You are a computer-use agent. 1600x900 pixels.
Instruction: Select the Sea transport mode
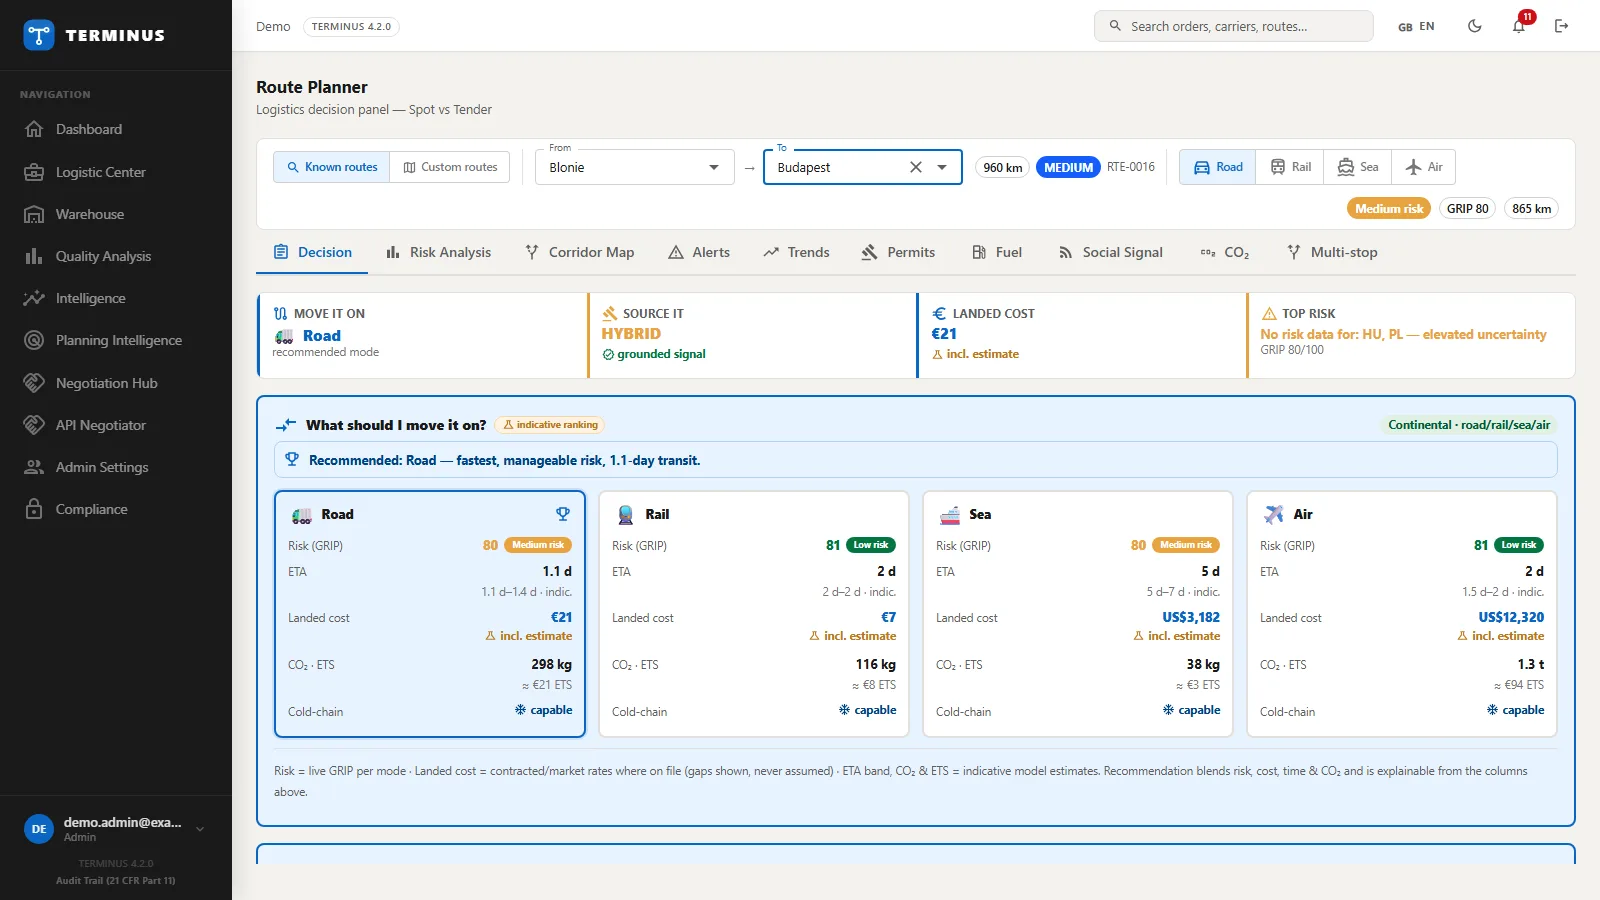point(1358,167)
